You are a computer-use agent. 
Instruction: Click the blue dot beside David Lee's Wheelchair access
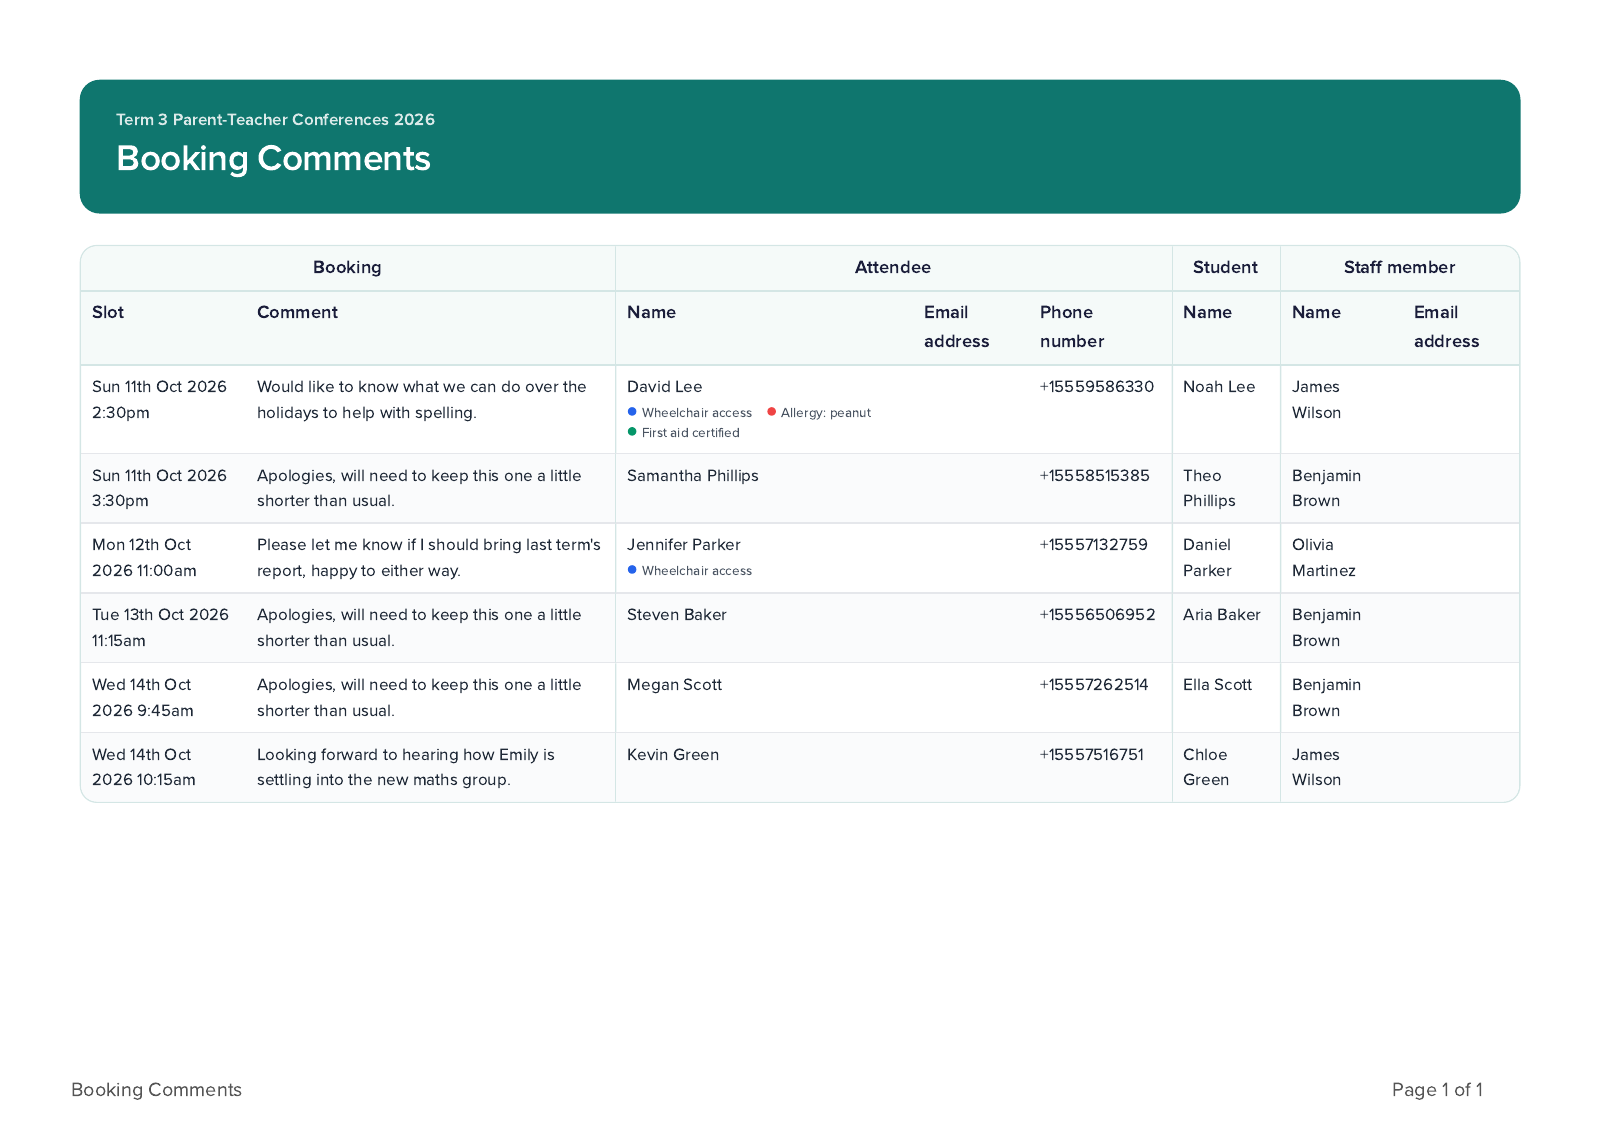tap(632, 412)
